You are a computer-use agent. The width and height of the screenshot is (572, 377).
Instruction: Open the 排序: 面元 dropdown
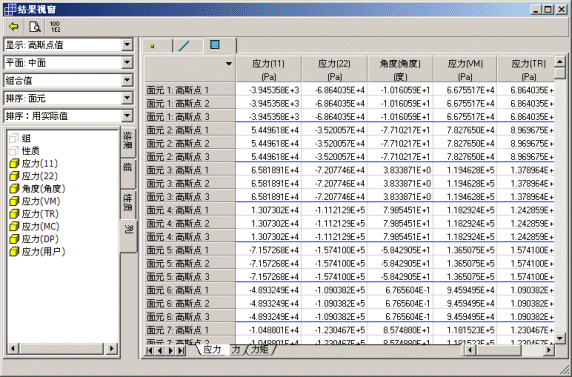127,98
